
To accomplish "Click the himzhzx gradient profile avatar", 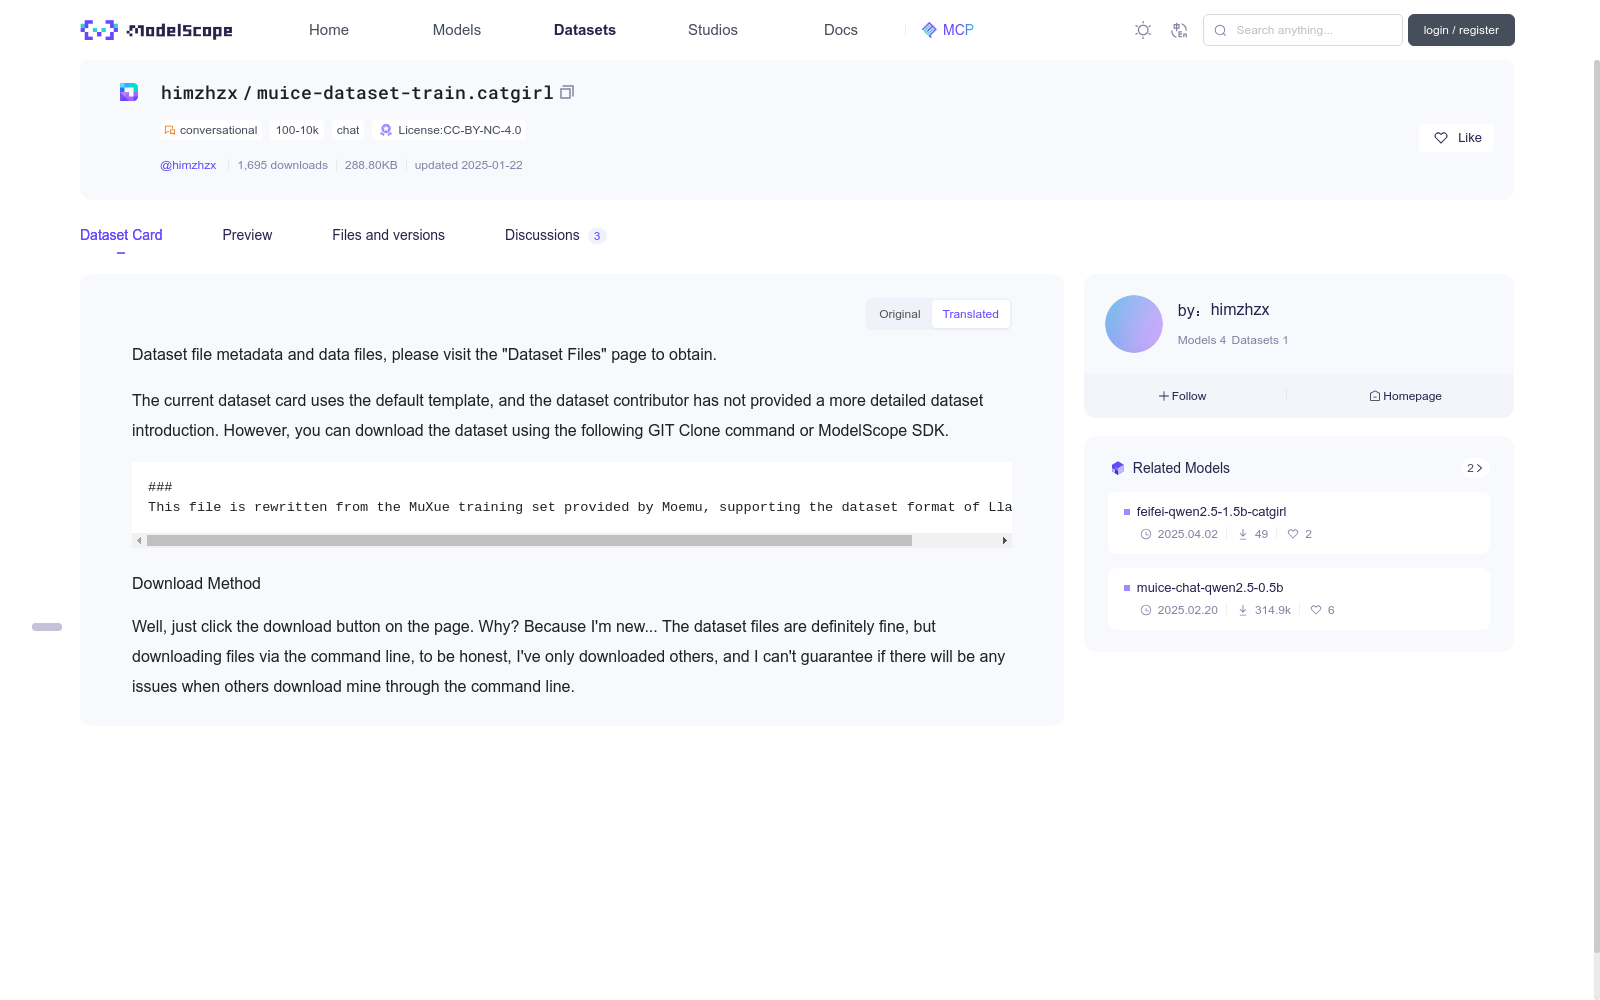I will coord(1134,324).
